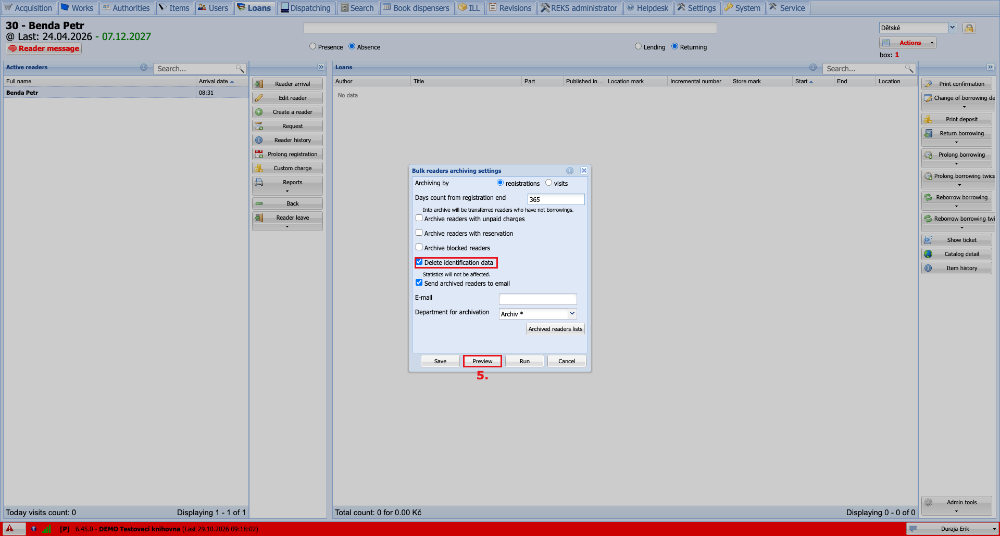Click Prolong registration calendar button
This screenshot has height=536, width=1000.
[x=287, y=154]
